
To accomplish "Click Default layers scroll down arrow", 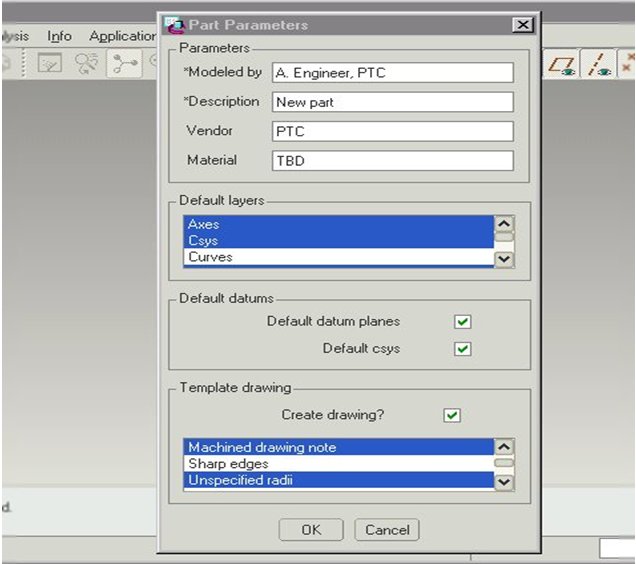I will click(x=504, y=258).
